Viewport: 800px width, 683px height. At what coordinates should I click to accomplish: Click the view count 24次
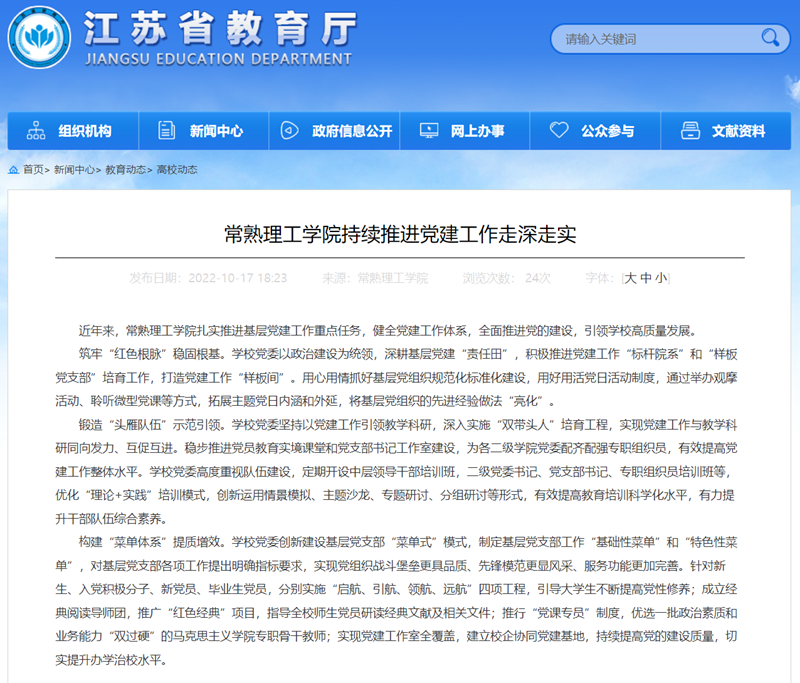pos(538,279)
